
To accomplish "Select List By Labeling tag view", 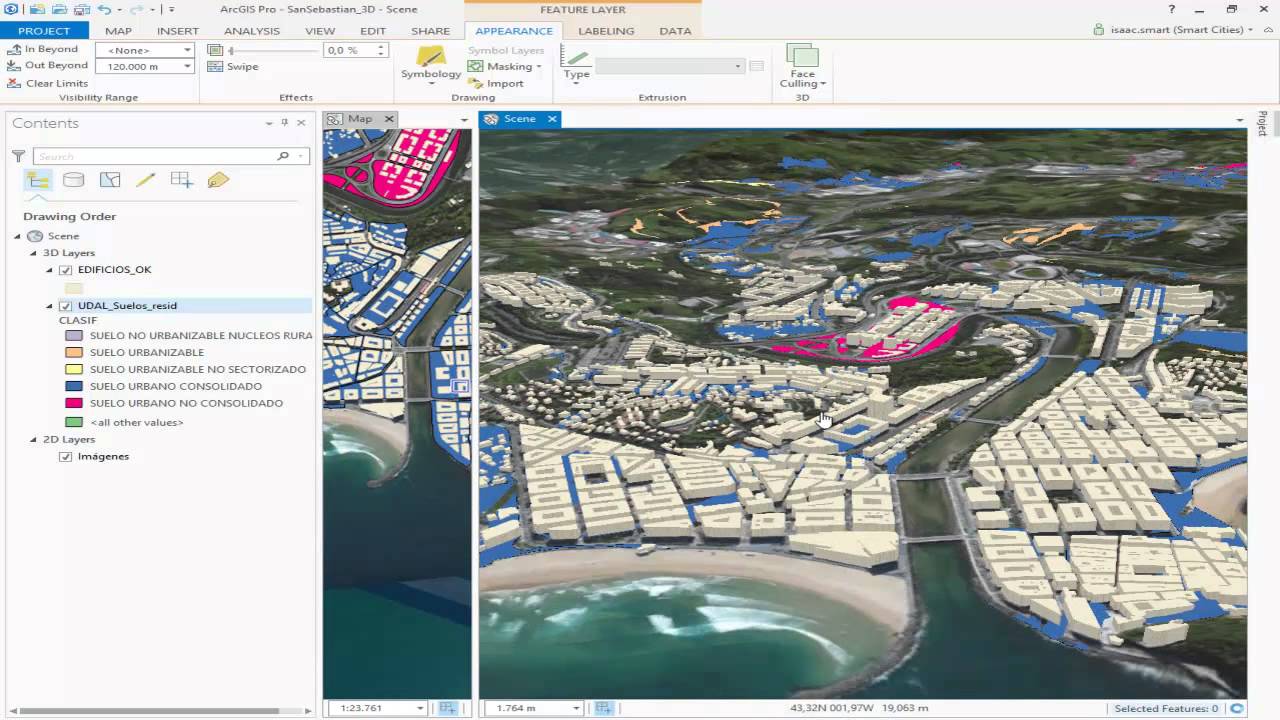I will pyautogui.click(x=218, y=180).
